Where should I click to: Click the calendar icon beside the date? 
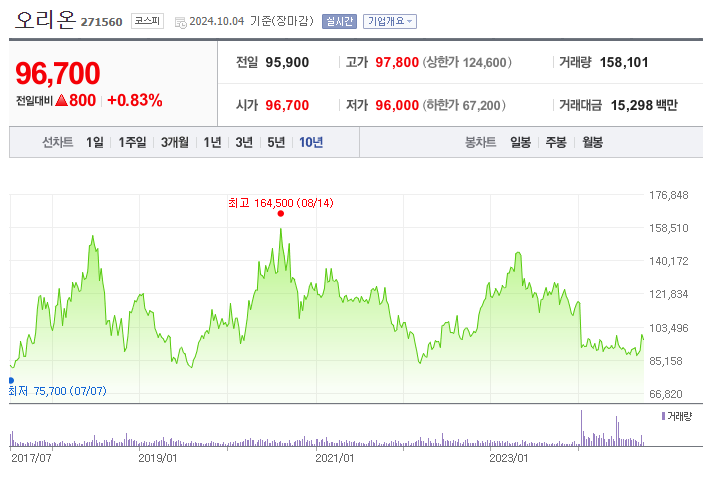pos(181,22)
